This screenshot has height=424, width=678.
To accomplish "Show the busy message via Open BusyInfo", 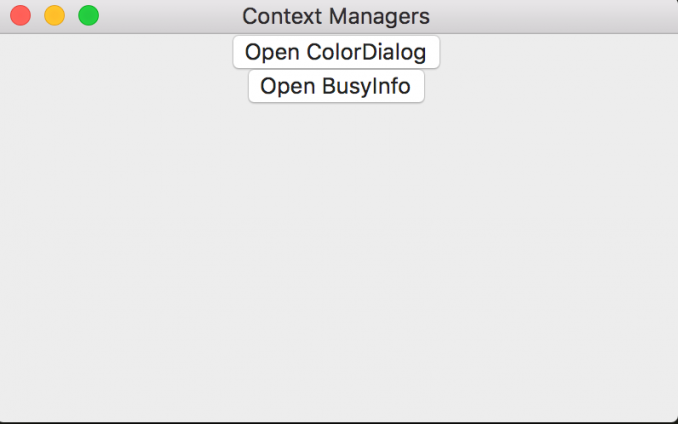I will coord(336,86).
